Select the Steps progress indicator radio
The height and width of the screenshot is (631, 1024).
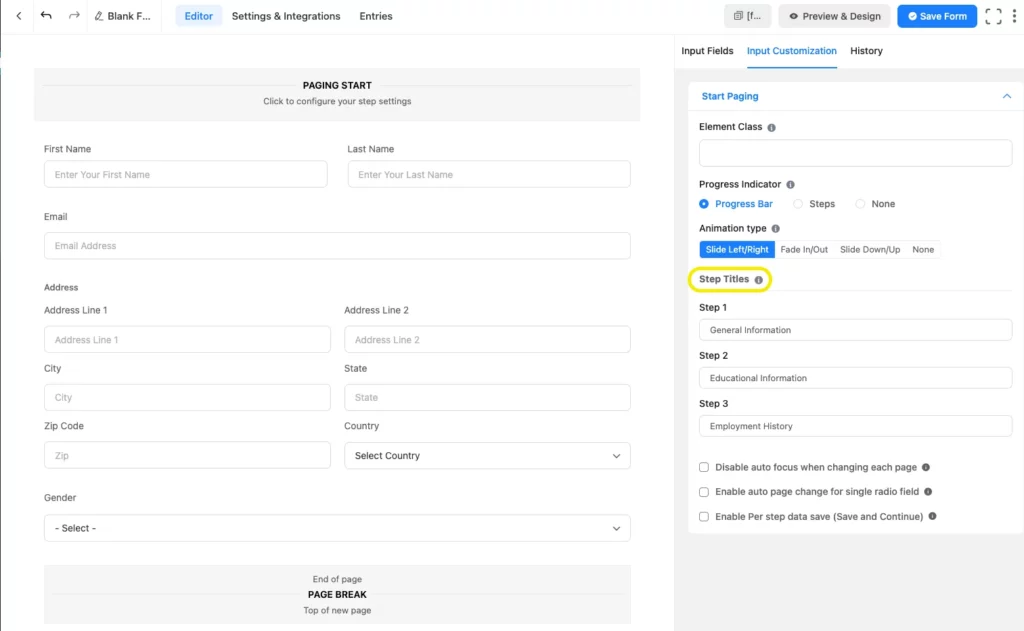[797, 204]
